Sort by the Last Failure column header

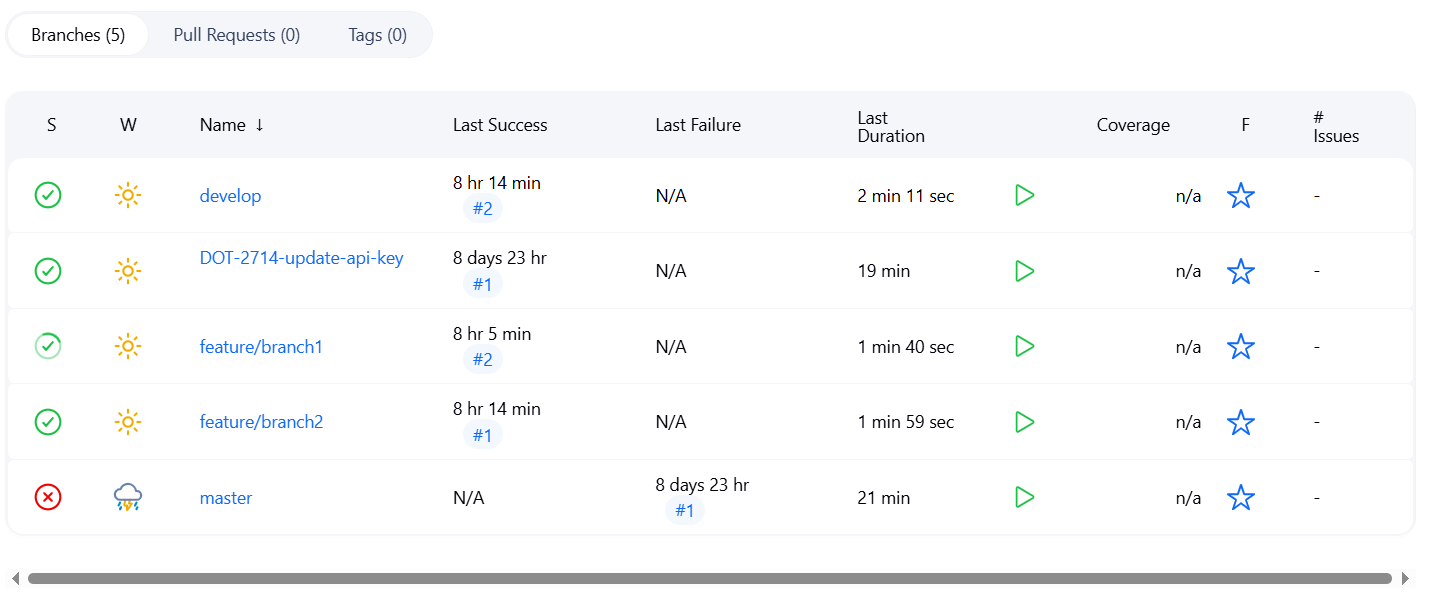698,125
